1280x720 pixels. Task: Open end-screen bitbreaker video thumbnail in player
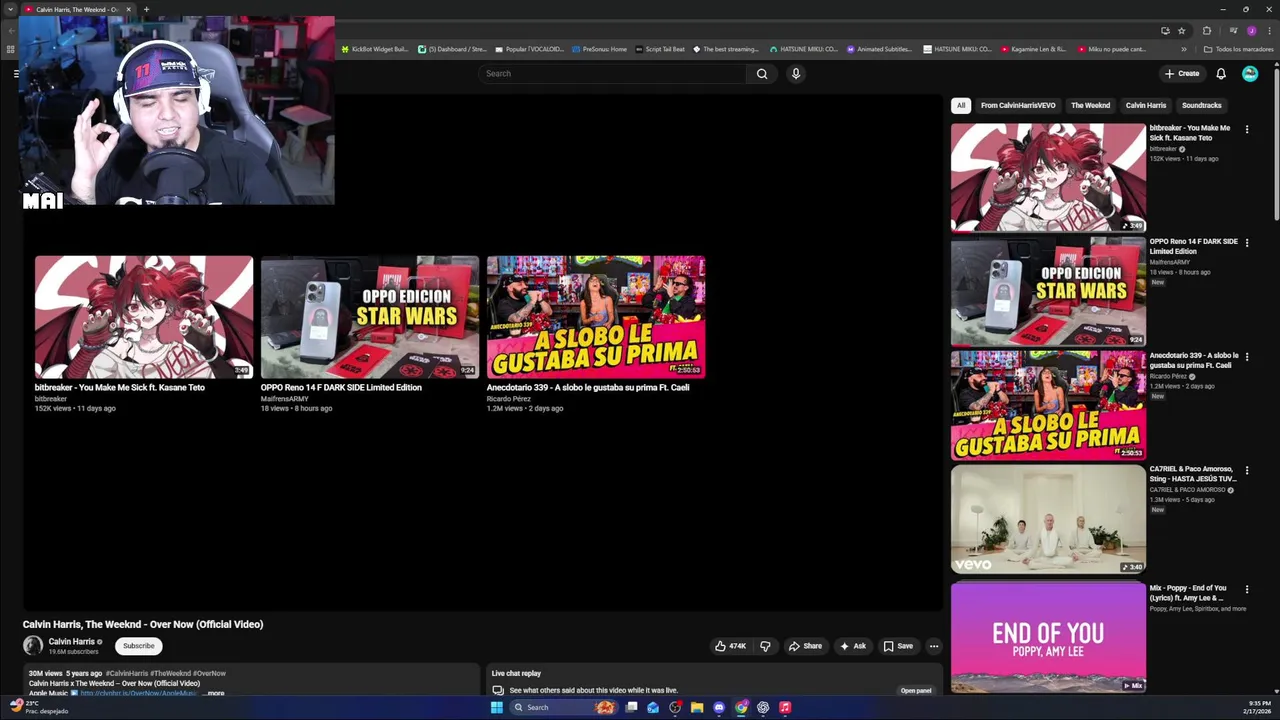[144, 317]
